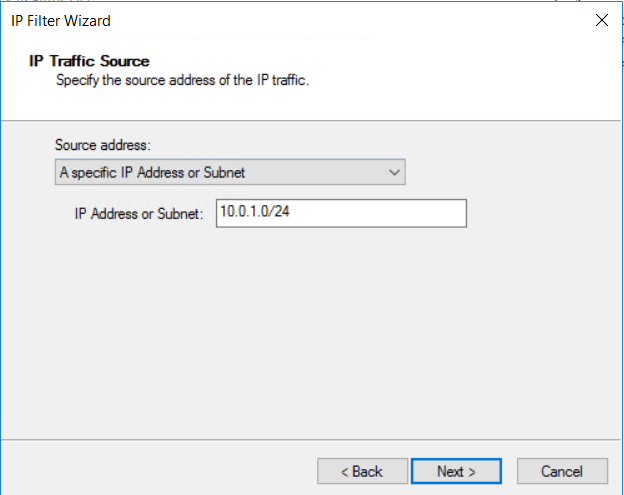Go back with the Back button
Viewport: 624px width, 495px height.
pyautogui.click(x=362, y=471)
